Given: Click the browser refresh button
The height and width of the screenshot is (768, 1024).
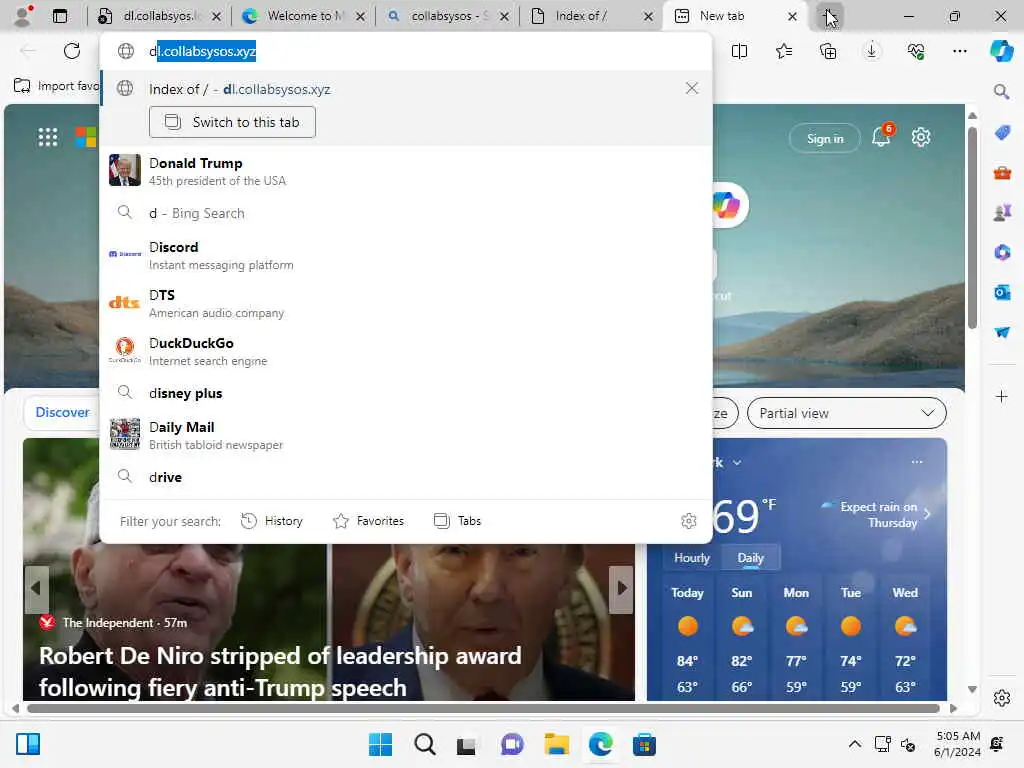Looking at the screenshot, I should [72, 51].
